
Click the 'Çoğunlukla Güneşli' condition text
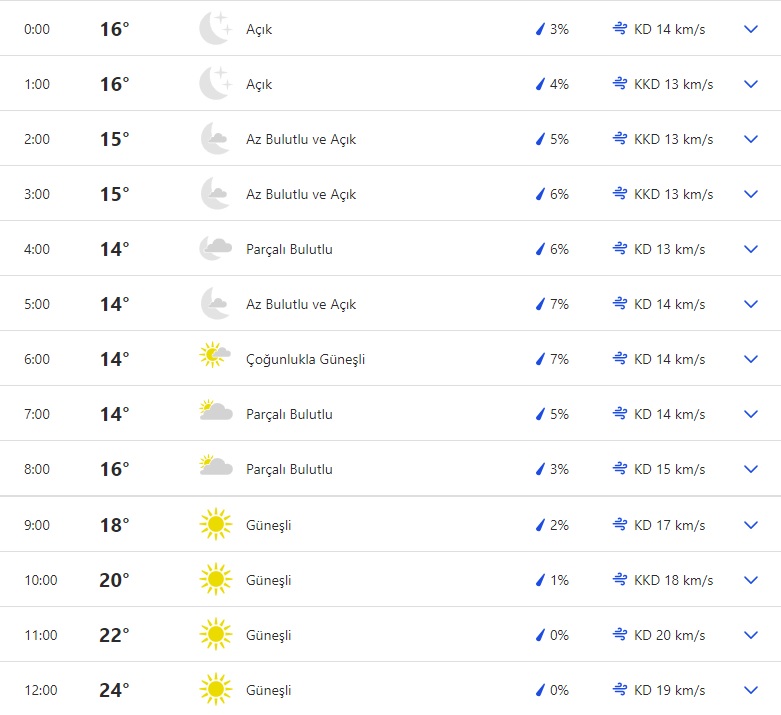305,359
